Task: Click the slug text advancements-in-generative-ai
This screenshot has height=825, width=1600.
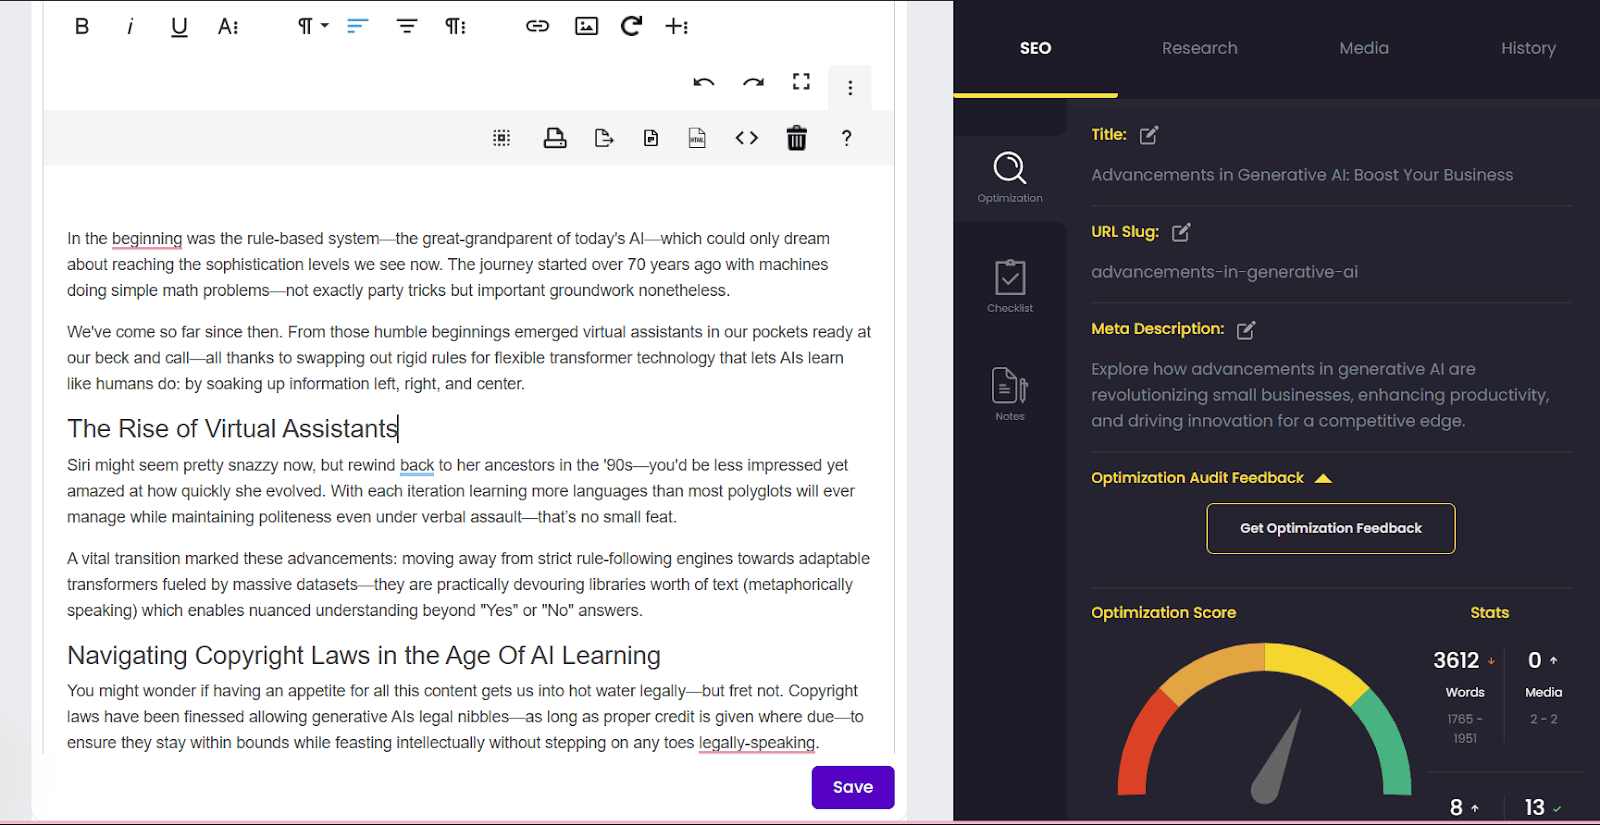Action: [1225, 272]
